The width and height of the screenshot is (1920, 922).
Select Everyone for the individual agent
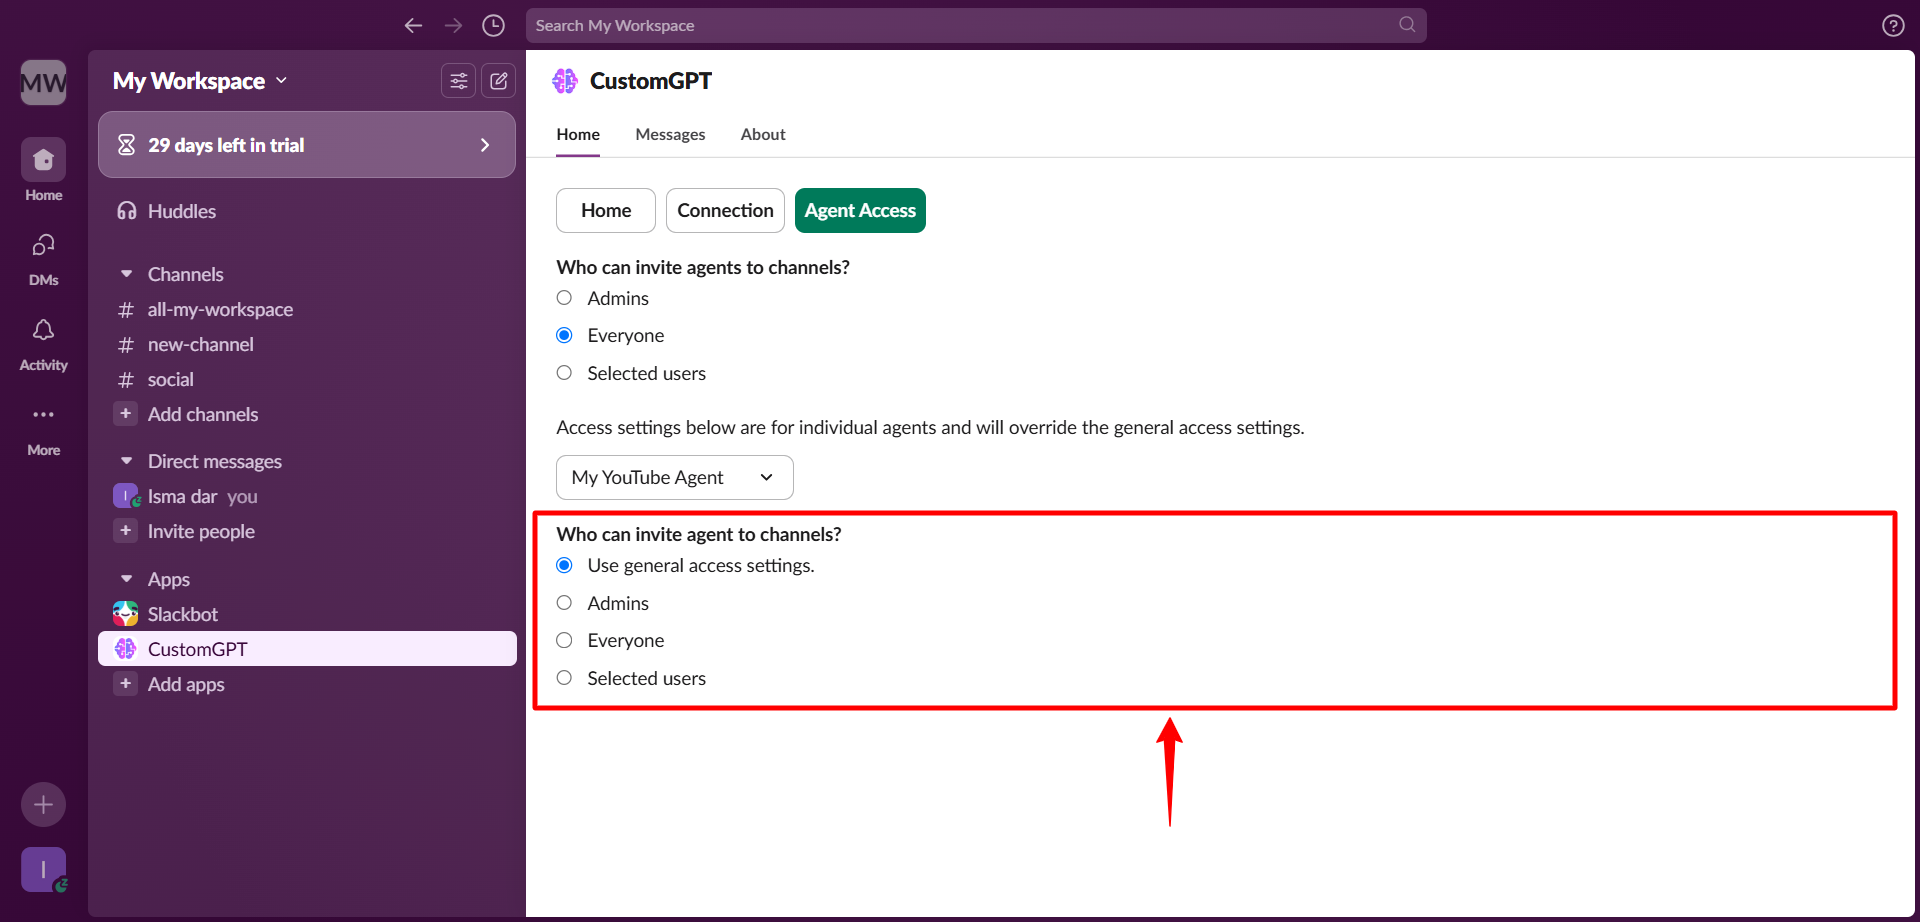point(564,640)
